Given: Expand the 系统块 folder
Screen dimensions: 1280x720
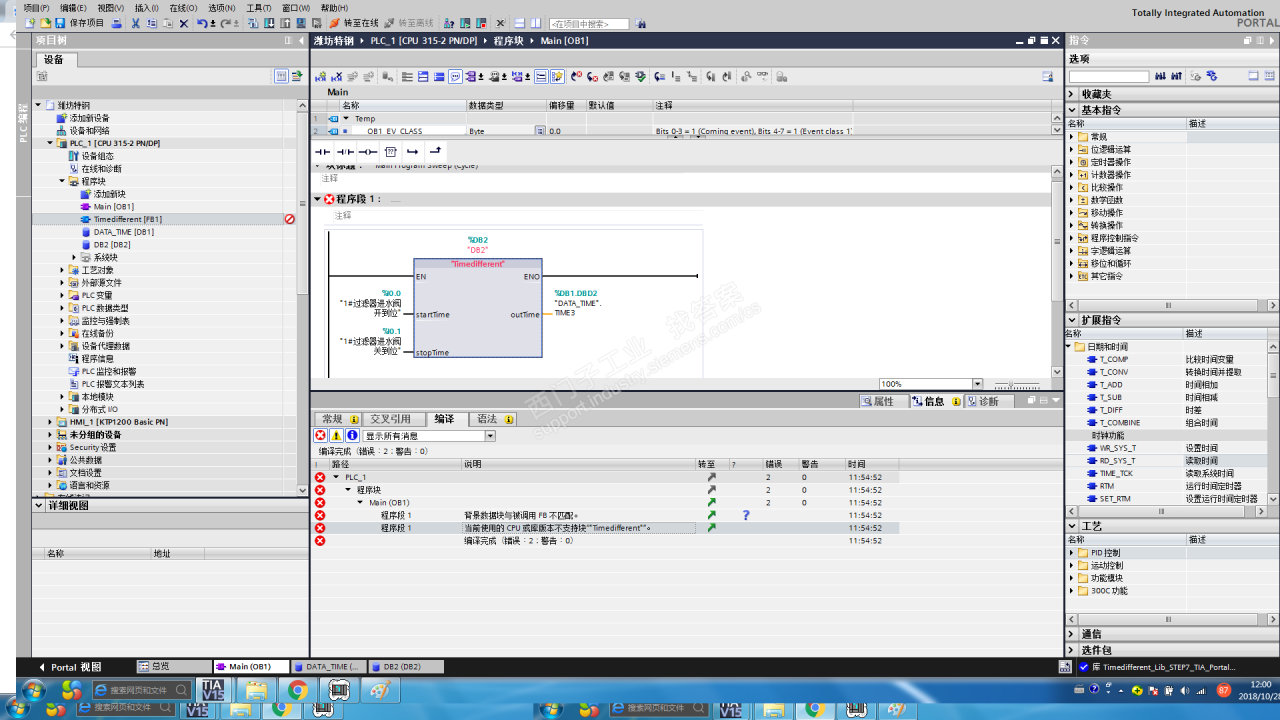Looking at the screenshot, I should (x=74, y=257).
